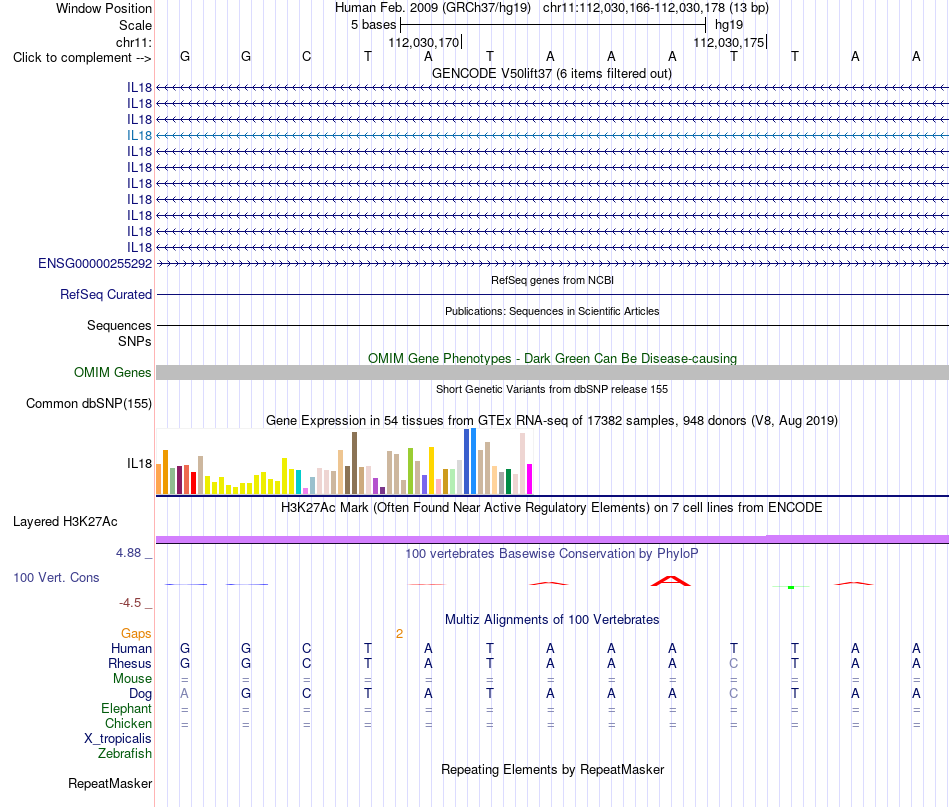Click the tall dark brown GTEx expression bar
This screenshot has width=950, height=807.
click(354, 463)
